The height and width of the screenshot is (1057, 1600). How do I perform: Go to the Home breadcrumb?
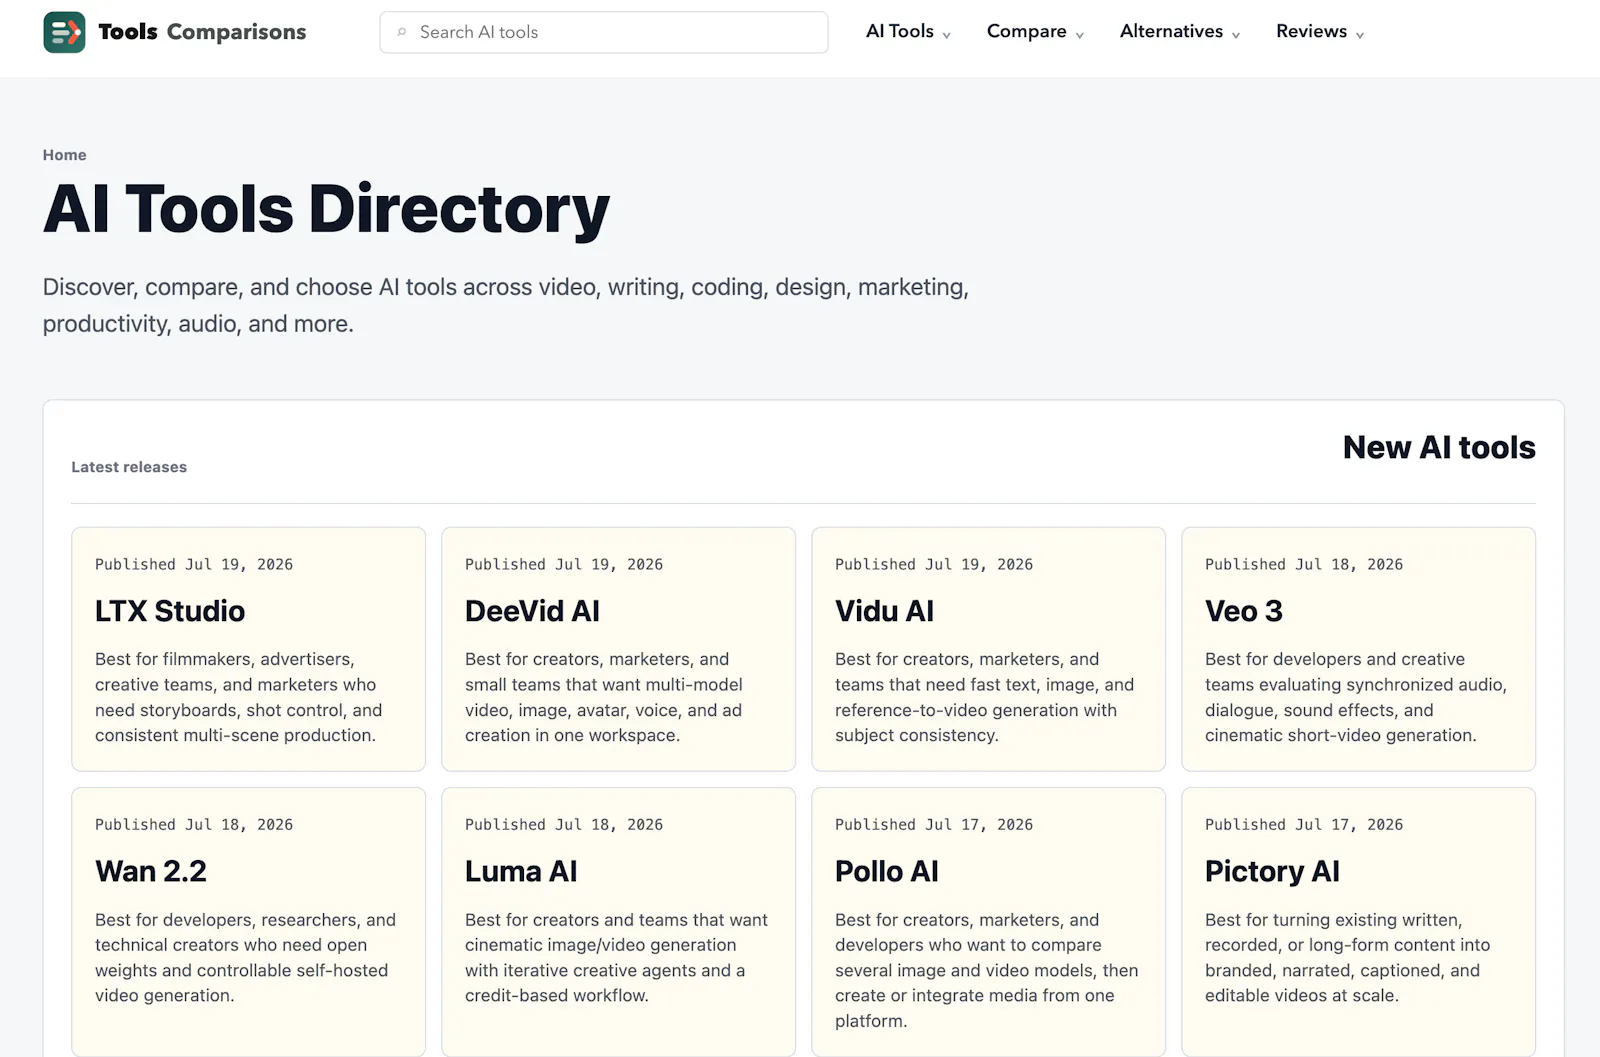(x=64, y=155)
